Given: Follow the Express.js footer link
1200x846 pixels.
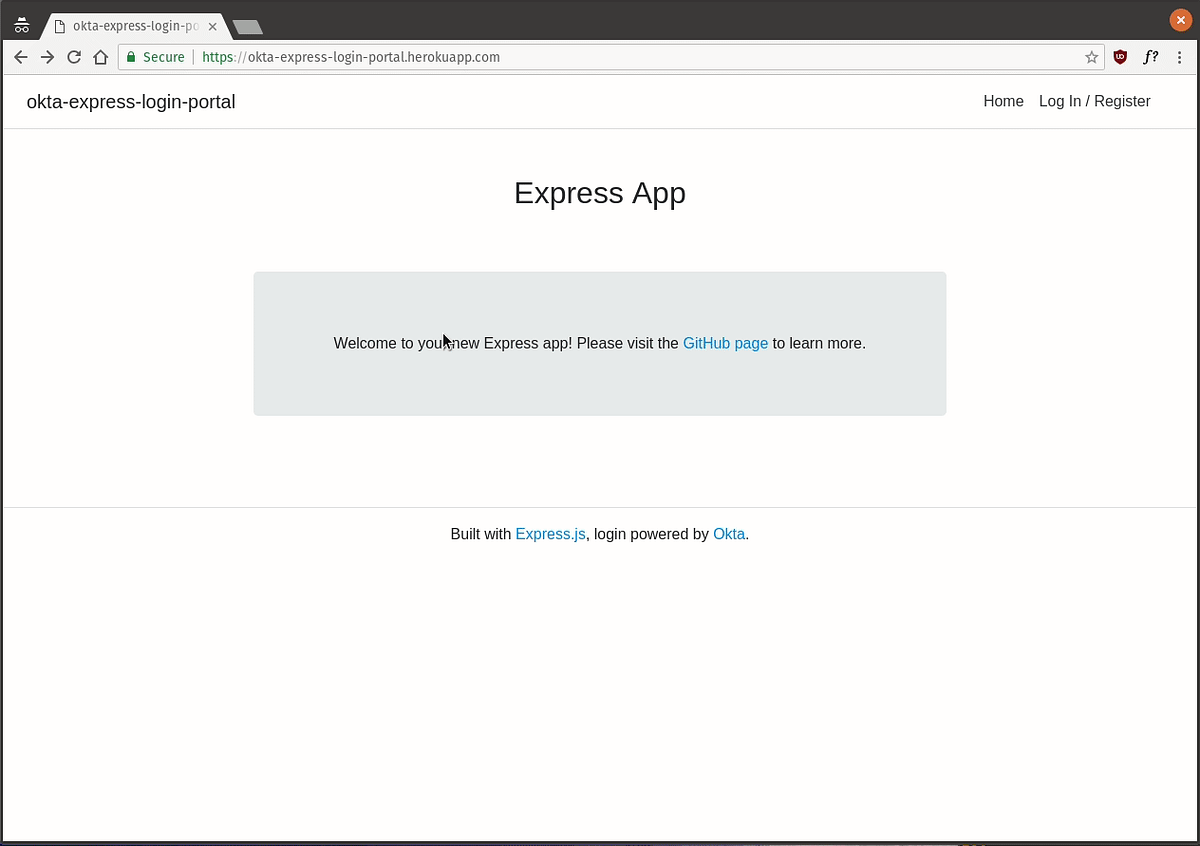Looking at the screenshot, I should [x=550, y=534].
